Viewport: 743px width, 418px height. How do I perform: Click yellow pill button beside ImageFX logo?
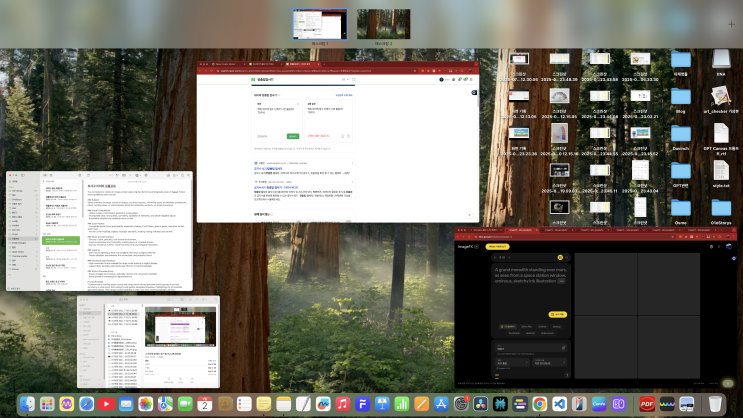pyautogui.click(x=498, y=246)
